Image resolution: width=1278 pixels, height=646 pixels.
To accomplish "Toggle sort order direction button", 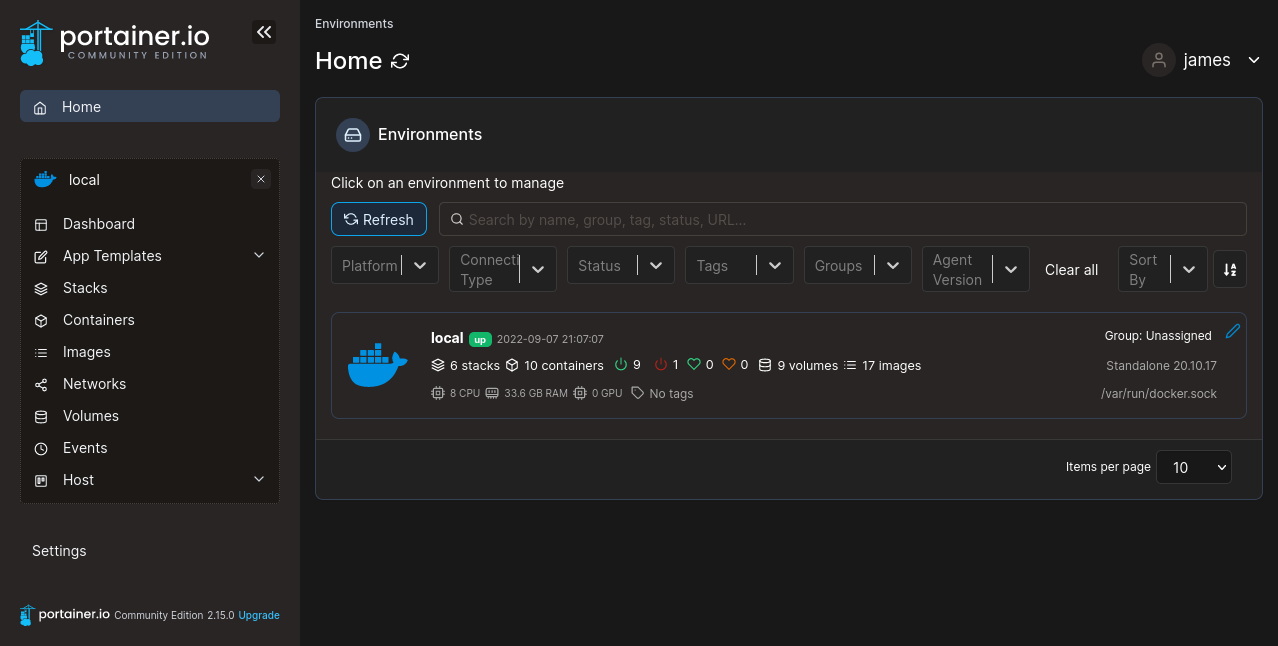I will pos(1230,270).
